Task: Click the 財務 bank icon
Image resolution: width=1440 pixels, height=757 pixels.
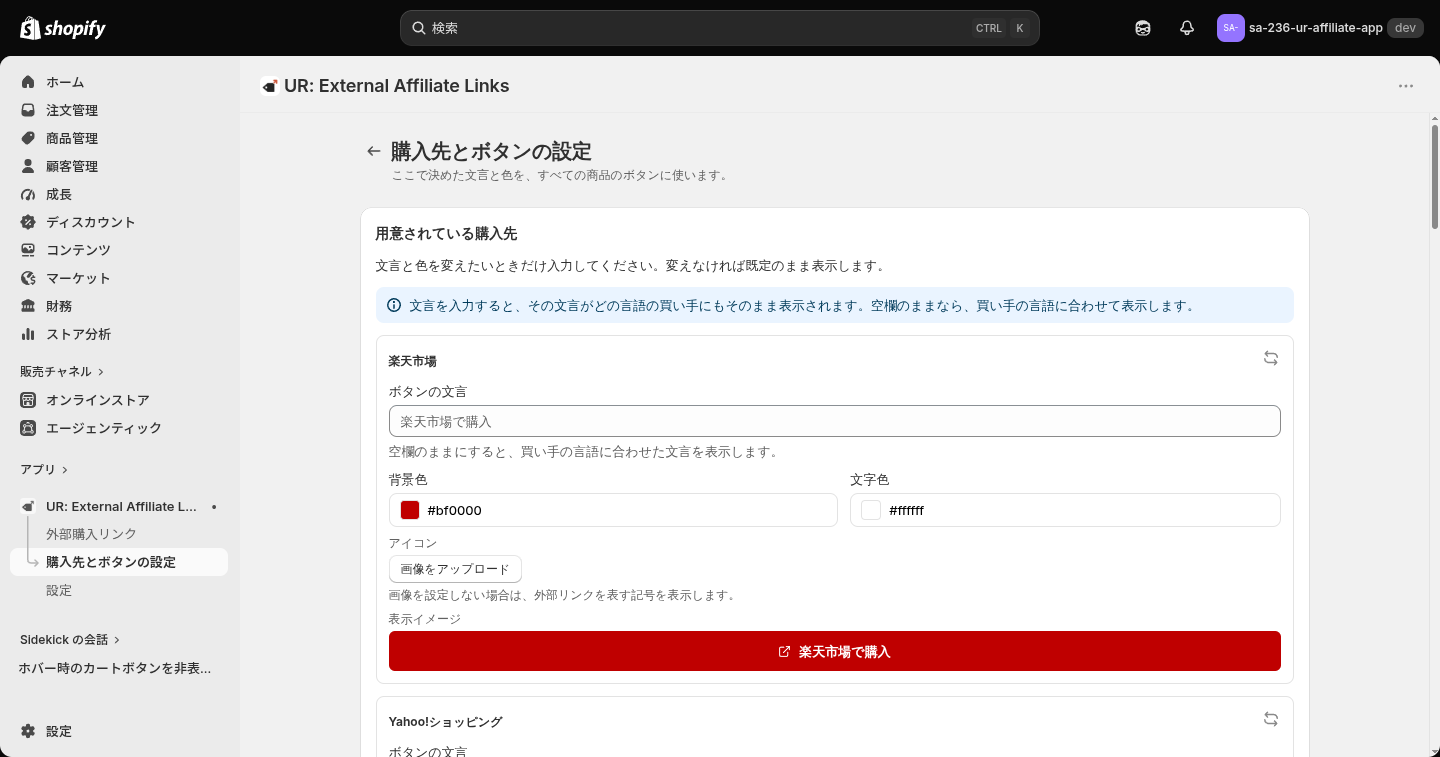Action: [x=28, y=306]
